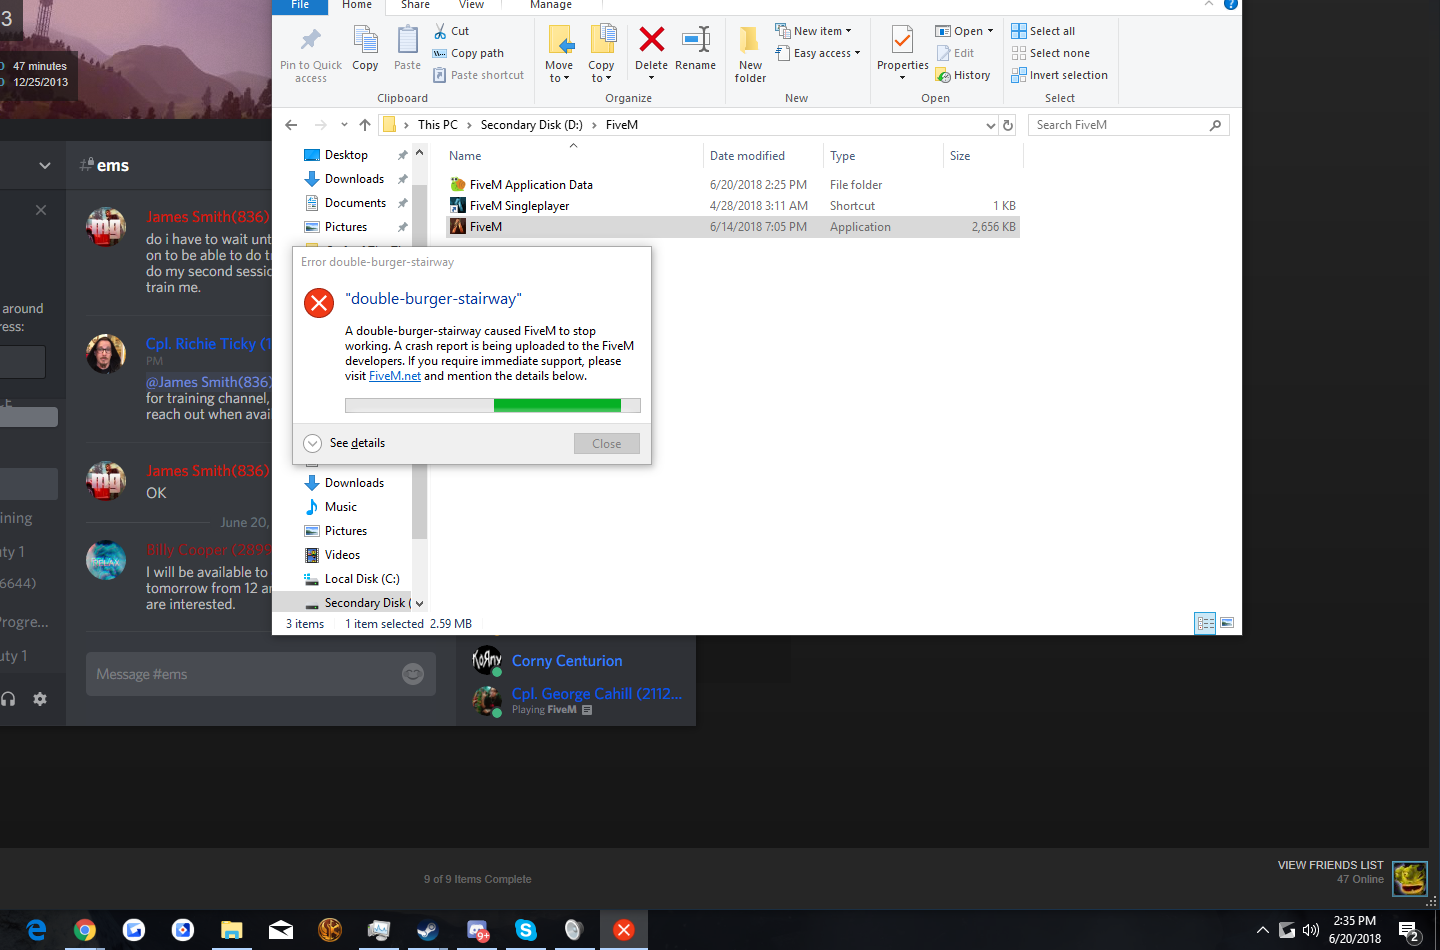1440x950 pixels.
Task: Open the Action Center notifications icon
Action: point(1410,932)
